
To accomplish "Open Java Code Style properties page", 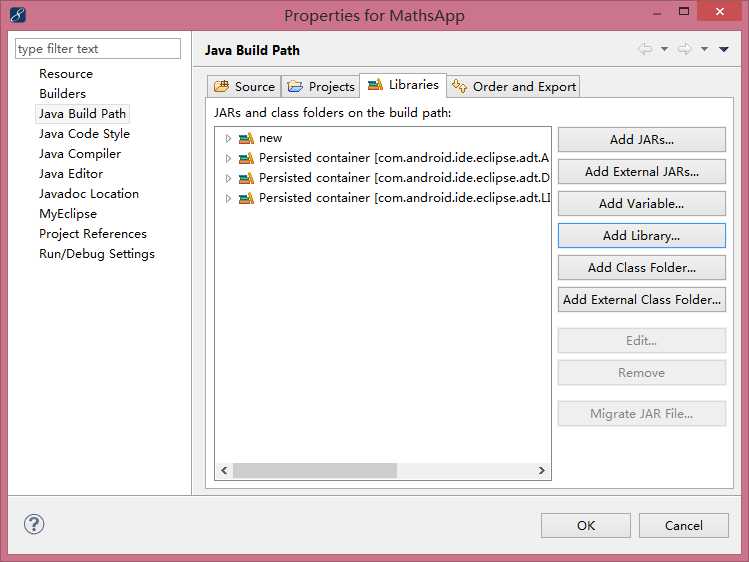I will tap(84, 134).
